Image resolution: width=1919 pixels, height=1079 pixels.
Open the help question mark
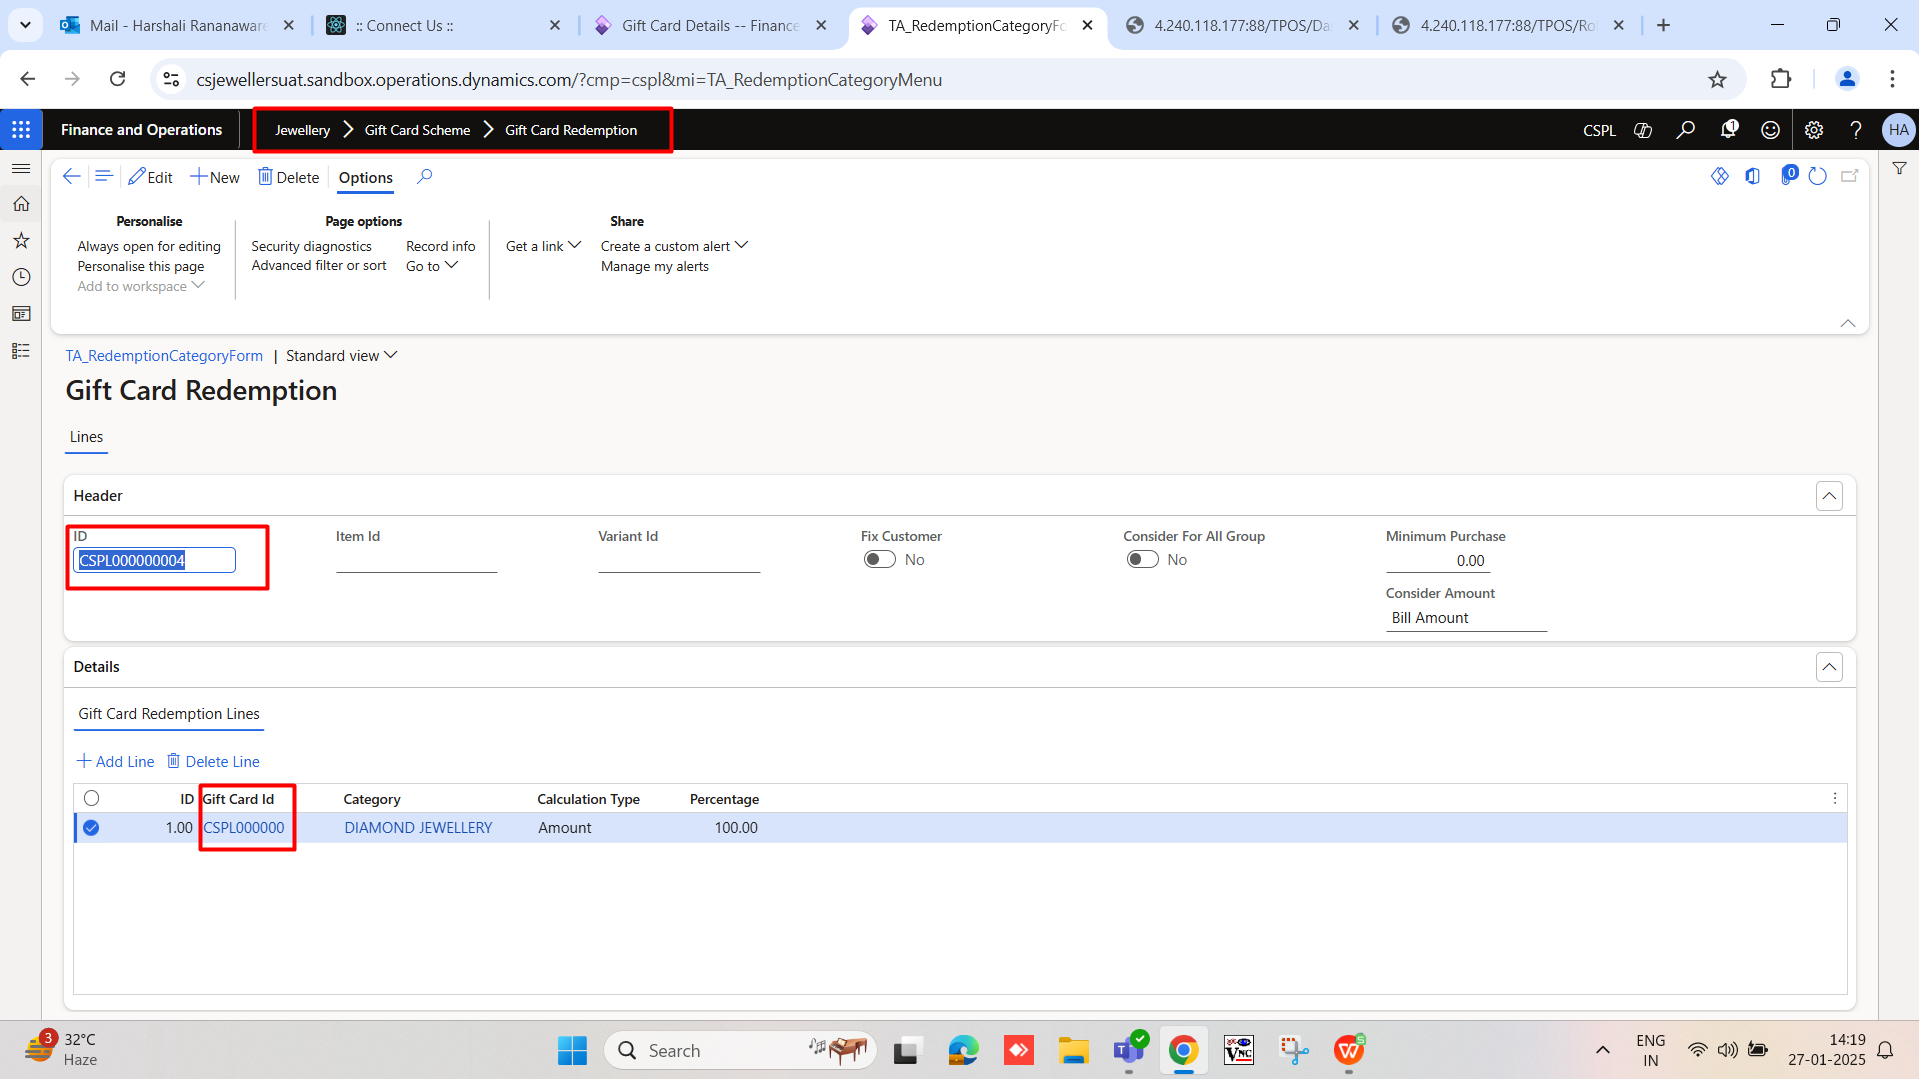(x=1856, y=130)
